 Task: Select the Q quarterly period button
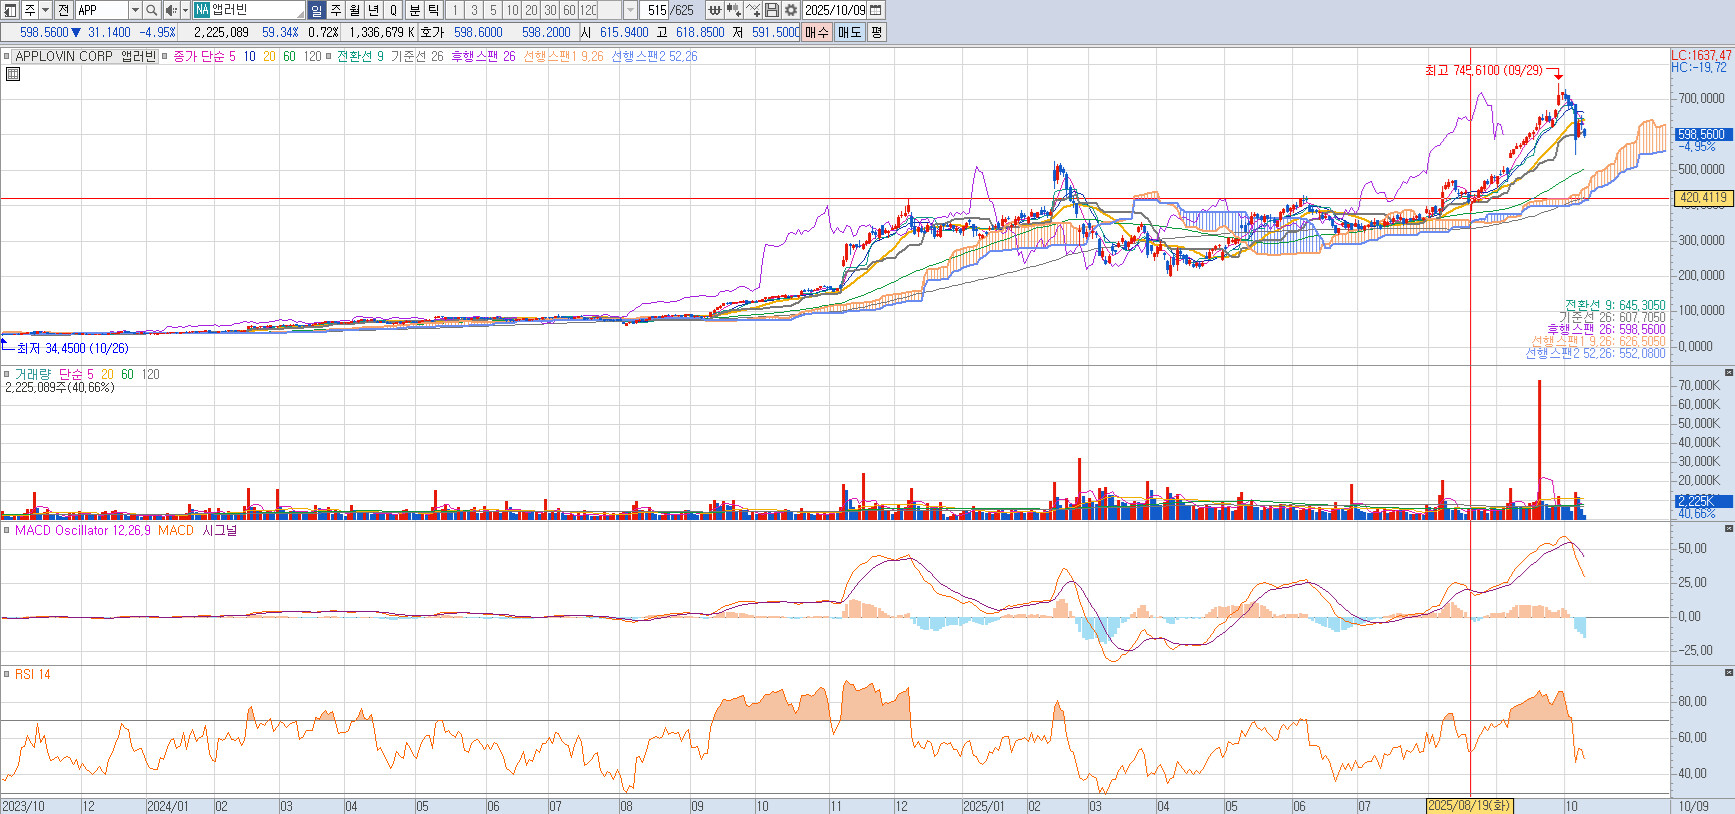[393, 10]
